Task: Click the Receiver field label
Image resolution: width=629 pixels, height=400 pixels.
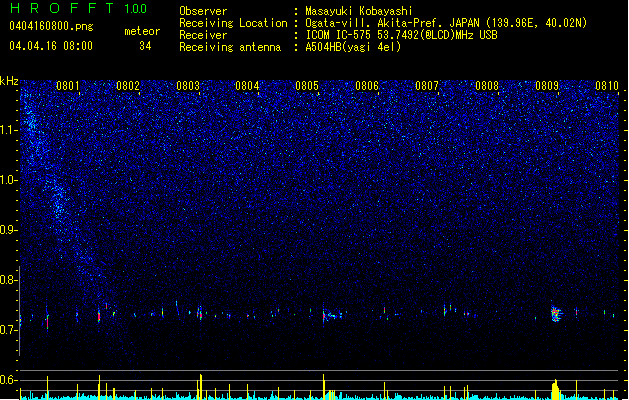Action: [x=203, y=35]
